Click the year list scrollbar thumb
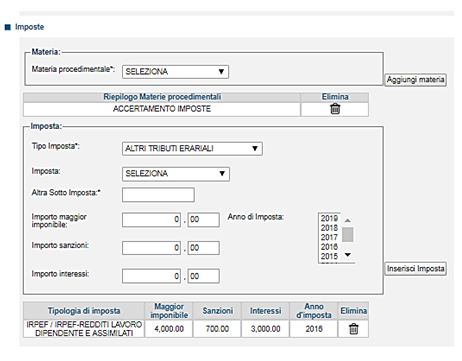Image resolution: width=462 pixels, height=361 pixels. (348, 235)
